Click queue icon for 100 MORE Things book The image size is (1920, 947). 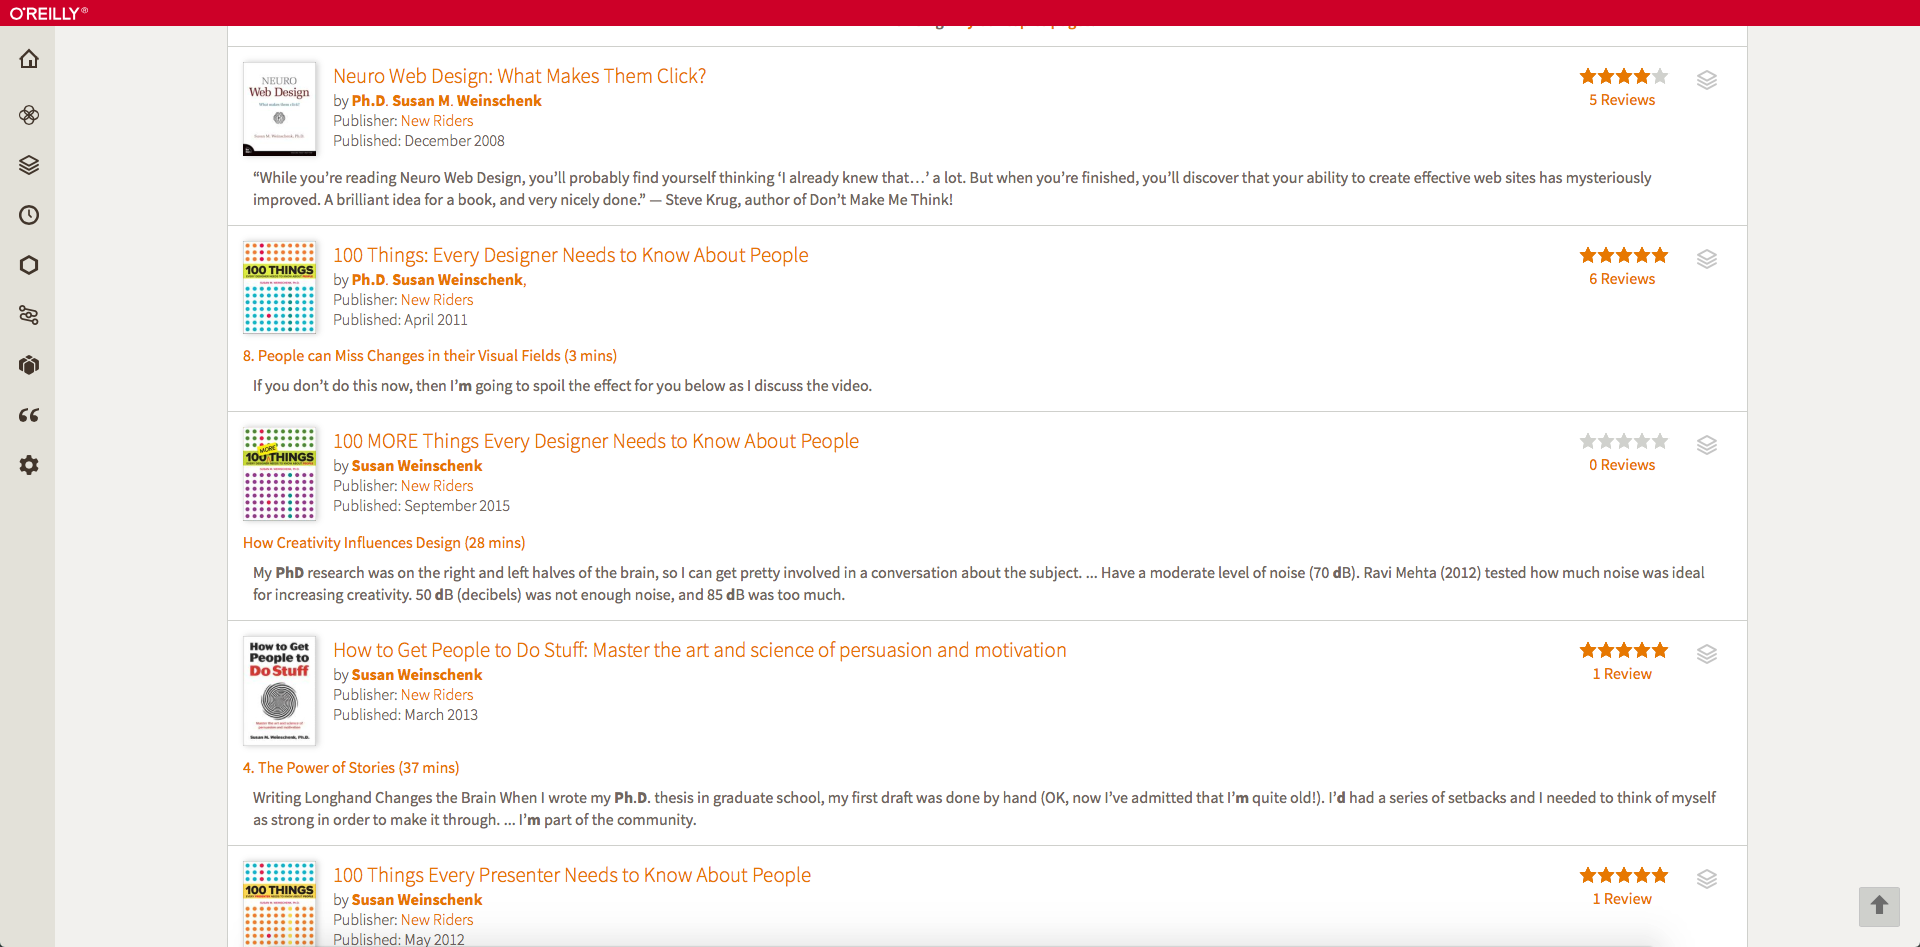pyautogui.click(x=1706, y=445)
